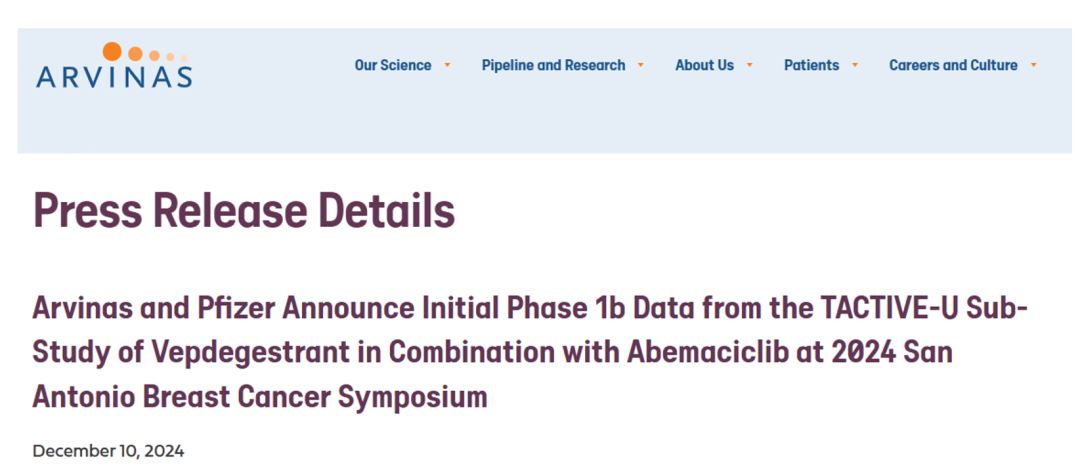Click the Press Release Details heading
Image resolution: width=1080 pixels, height=469 pixels.
(x=244, y=210)
